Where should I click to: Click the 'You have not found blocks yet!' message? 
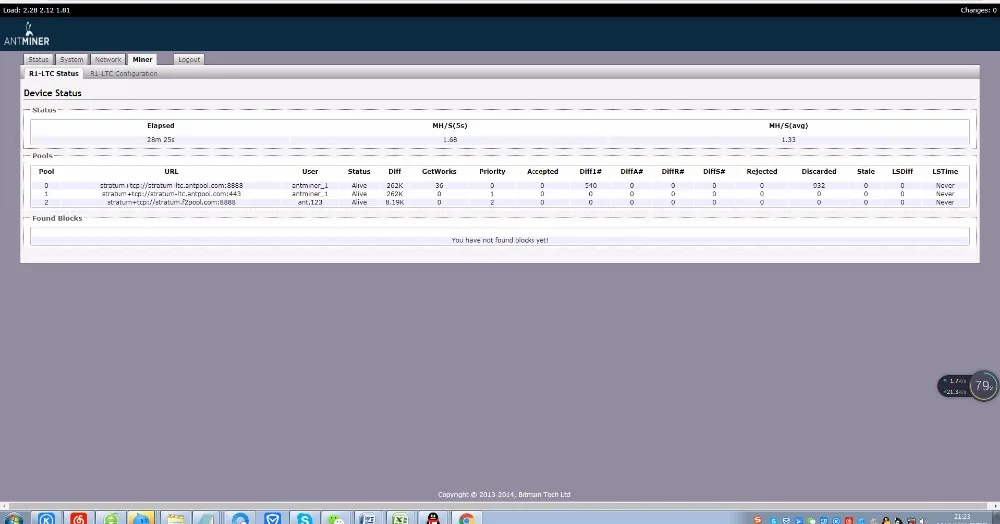coord(500,240)
